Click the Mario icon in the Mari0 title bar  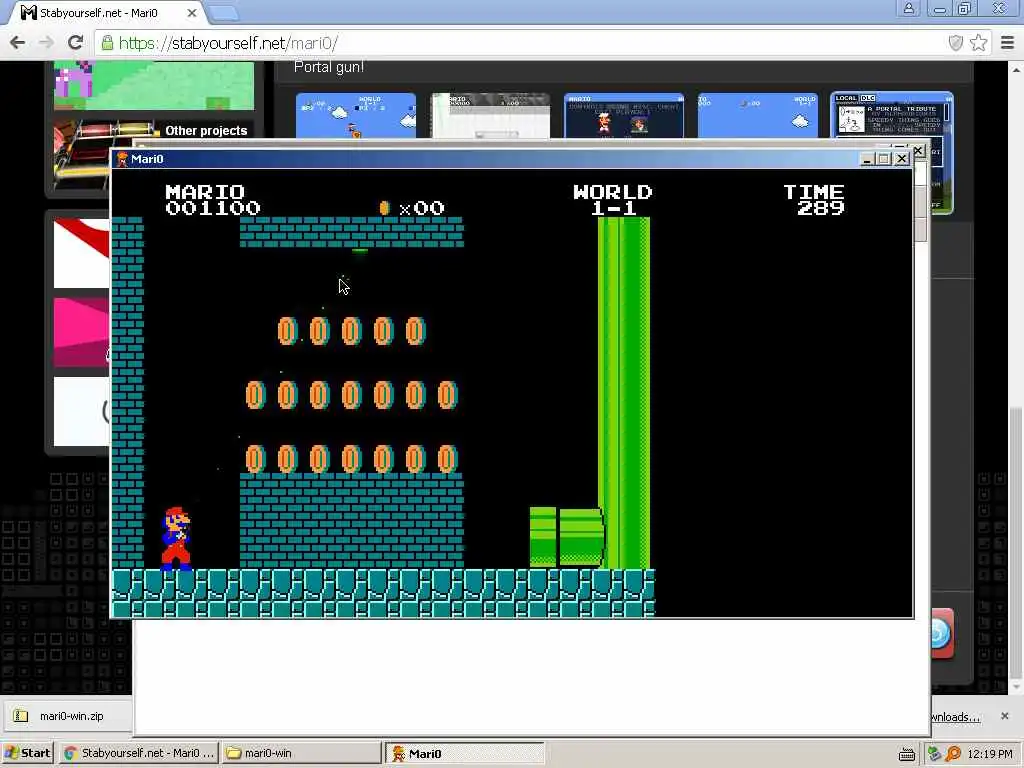(122, 159)
